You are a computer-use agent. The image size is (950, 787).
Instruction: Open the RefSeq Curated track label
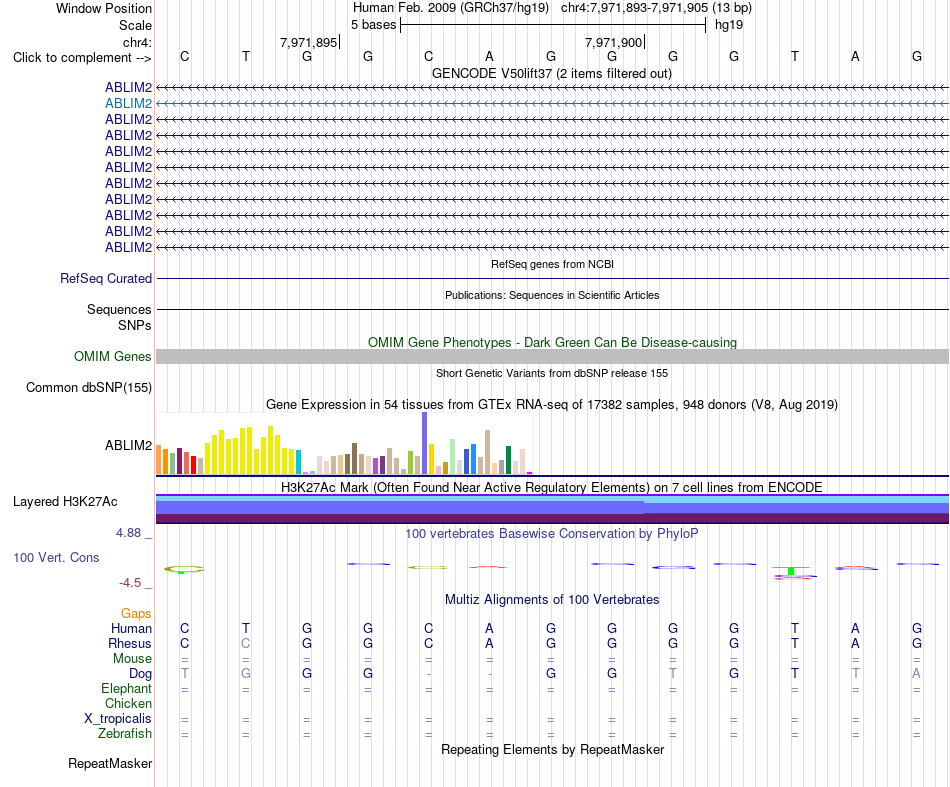coord(105,279)
